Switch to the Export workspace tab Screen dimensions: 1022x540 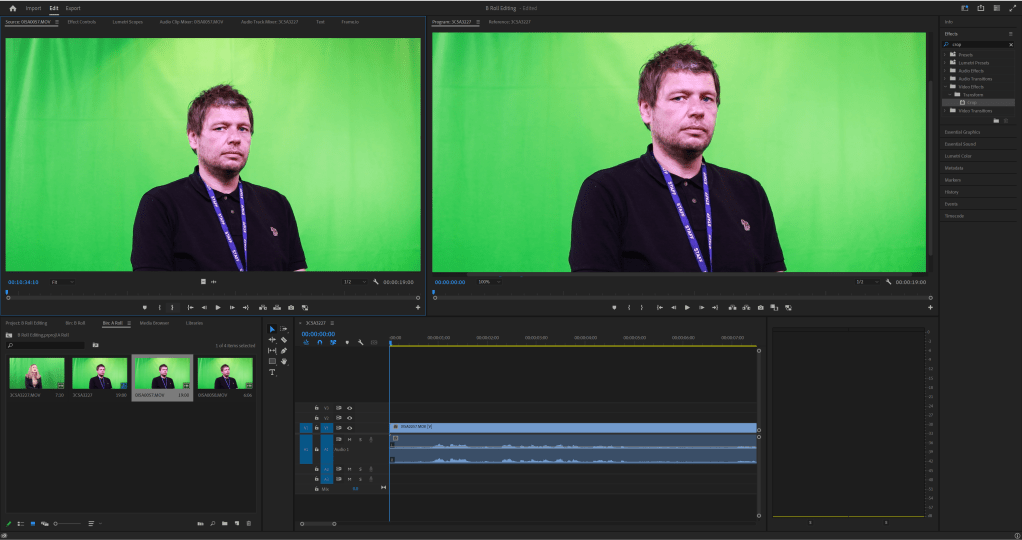click(73, 8)
